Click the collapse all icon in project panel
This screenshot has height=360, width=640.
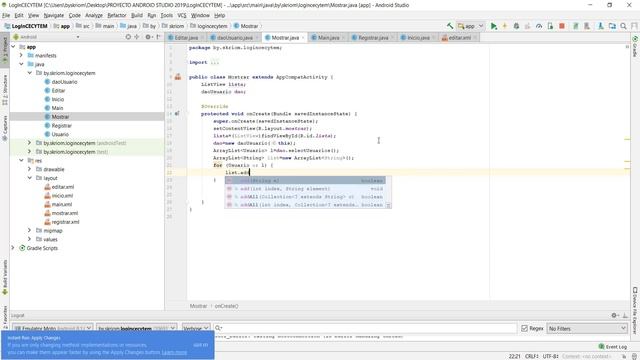137,37
